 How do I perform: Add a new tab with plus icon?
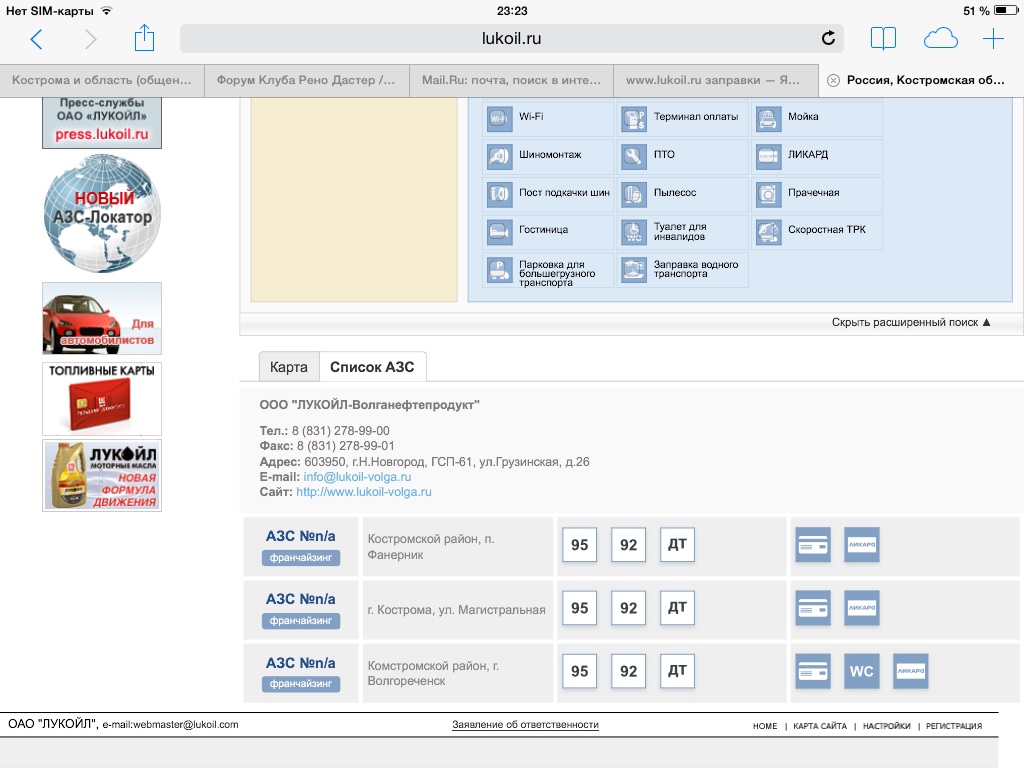993,39
